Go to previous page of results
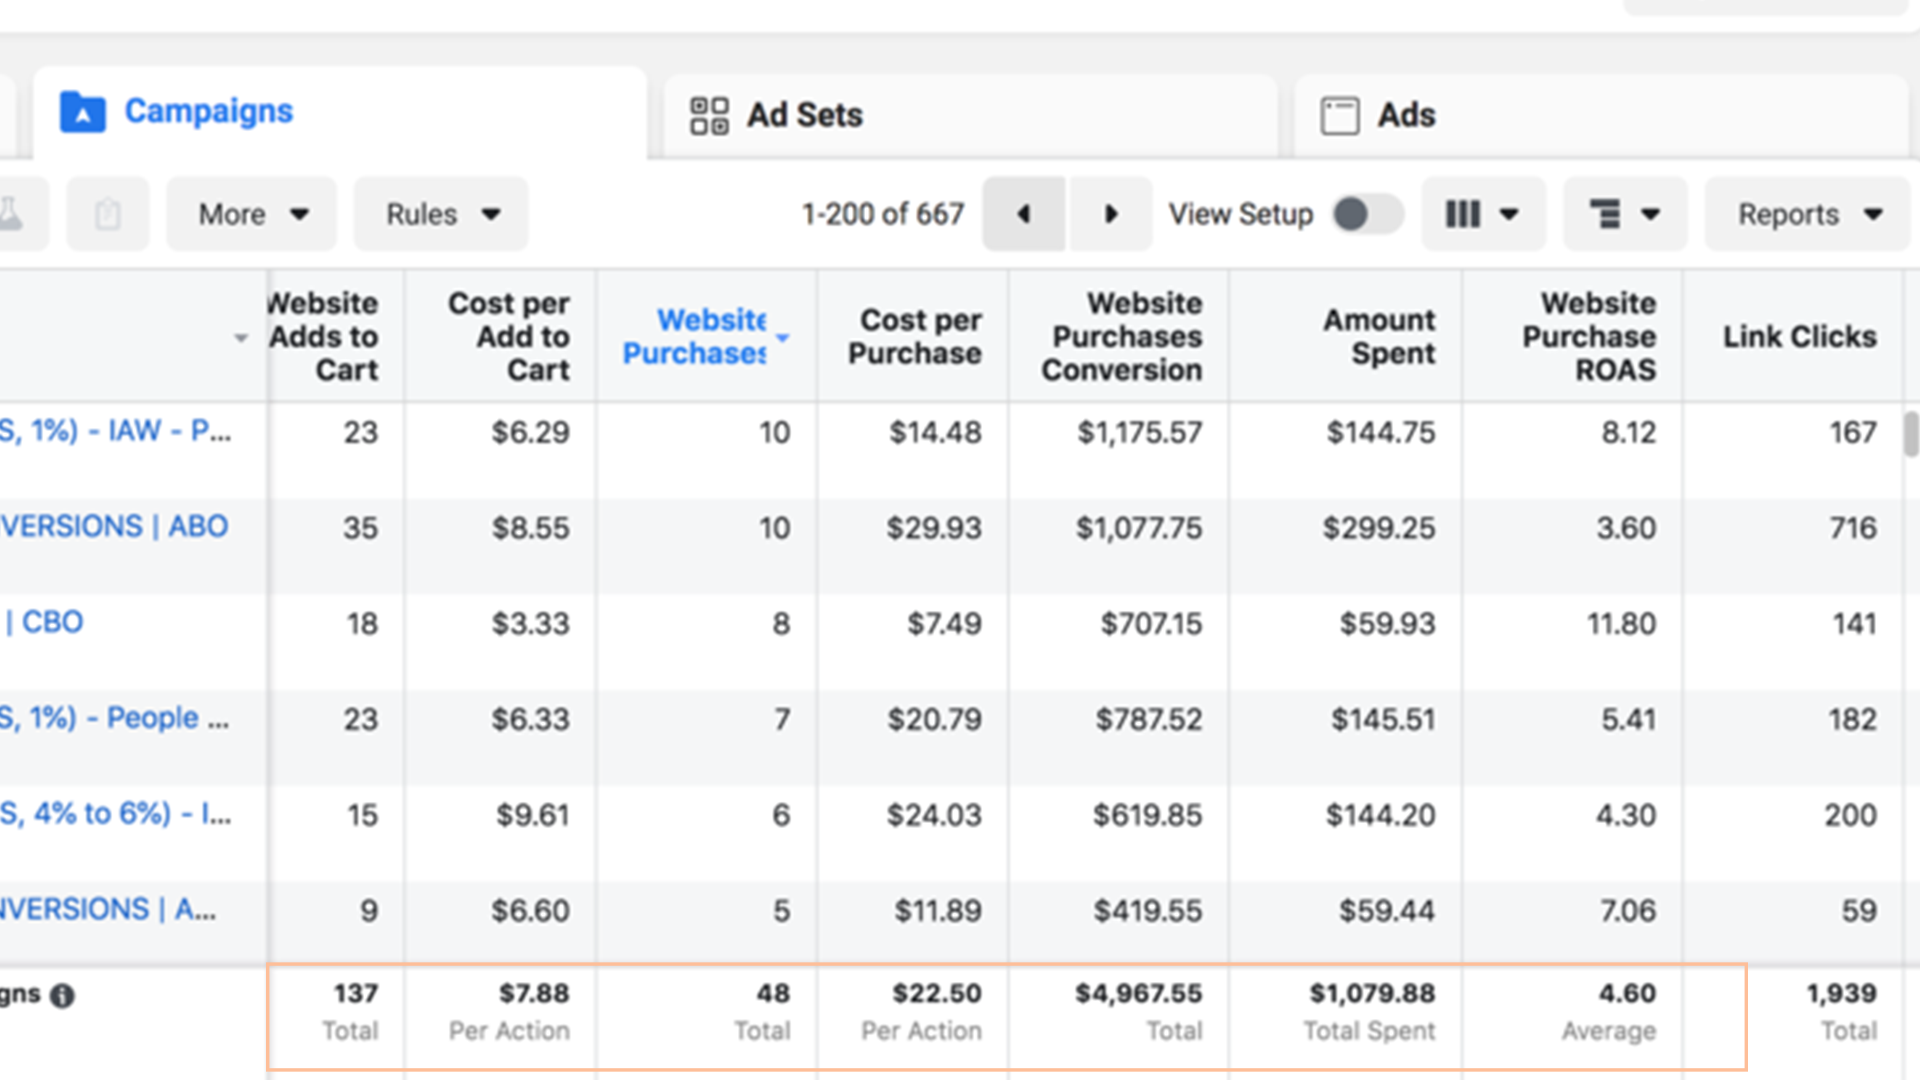The image size is (1920, 1080). pos(1024,214)
